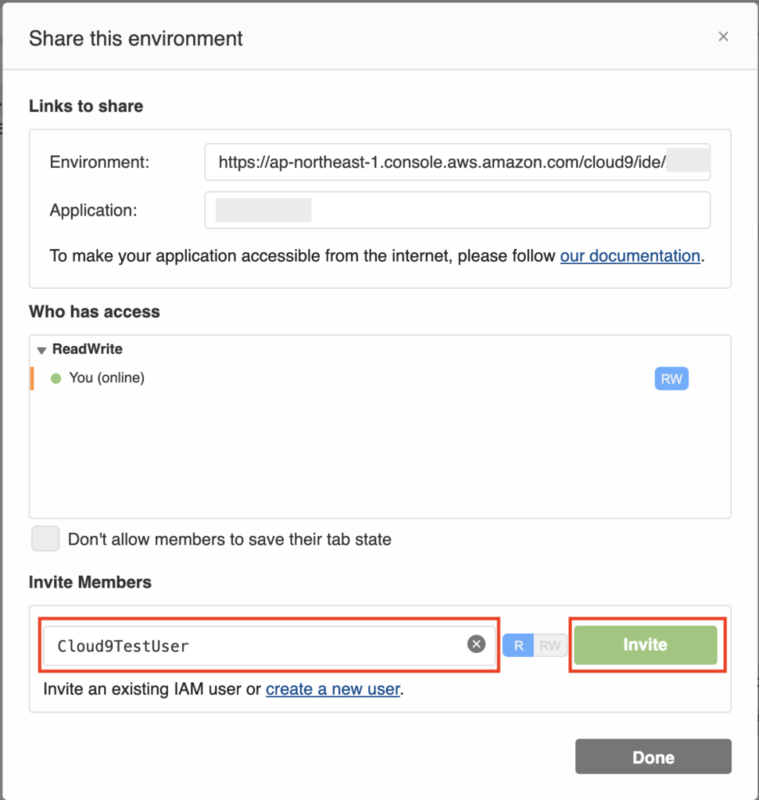
Task: Click the Share this environment title
Action: (136, 39)
